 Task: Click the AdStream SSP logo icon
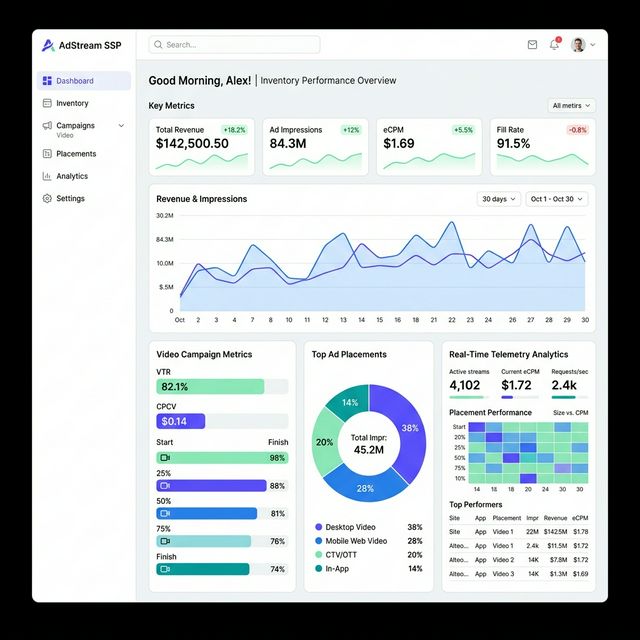48,45
